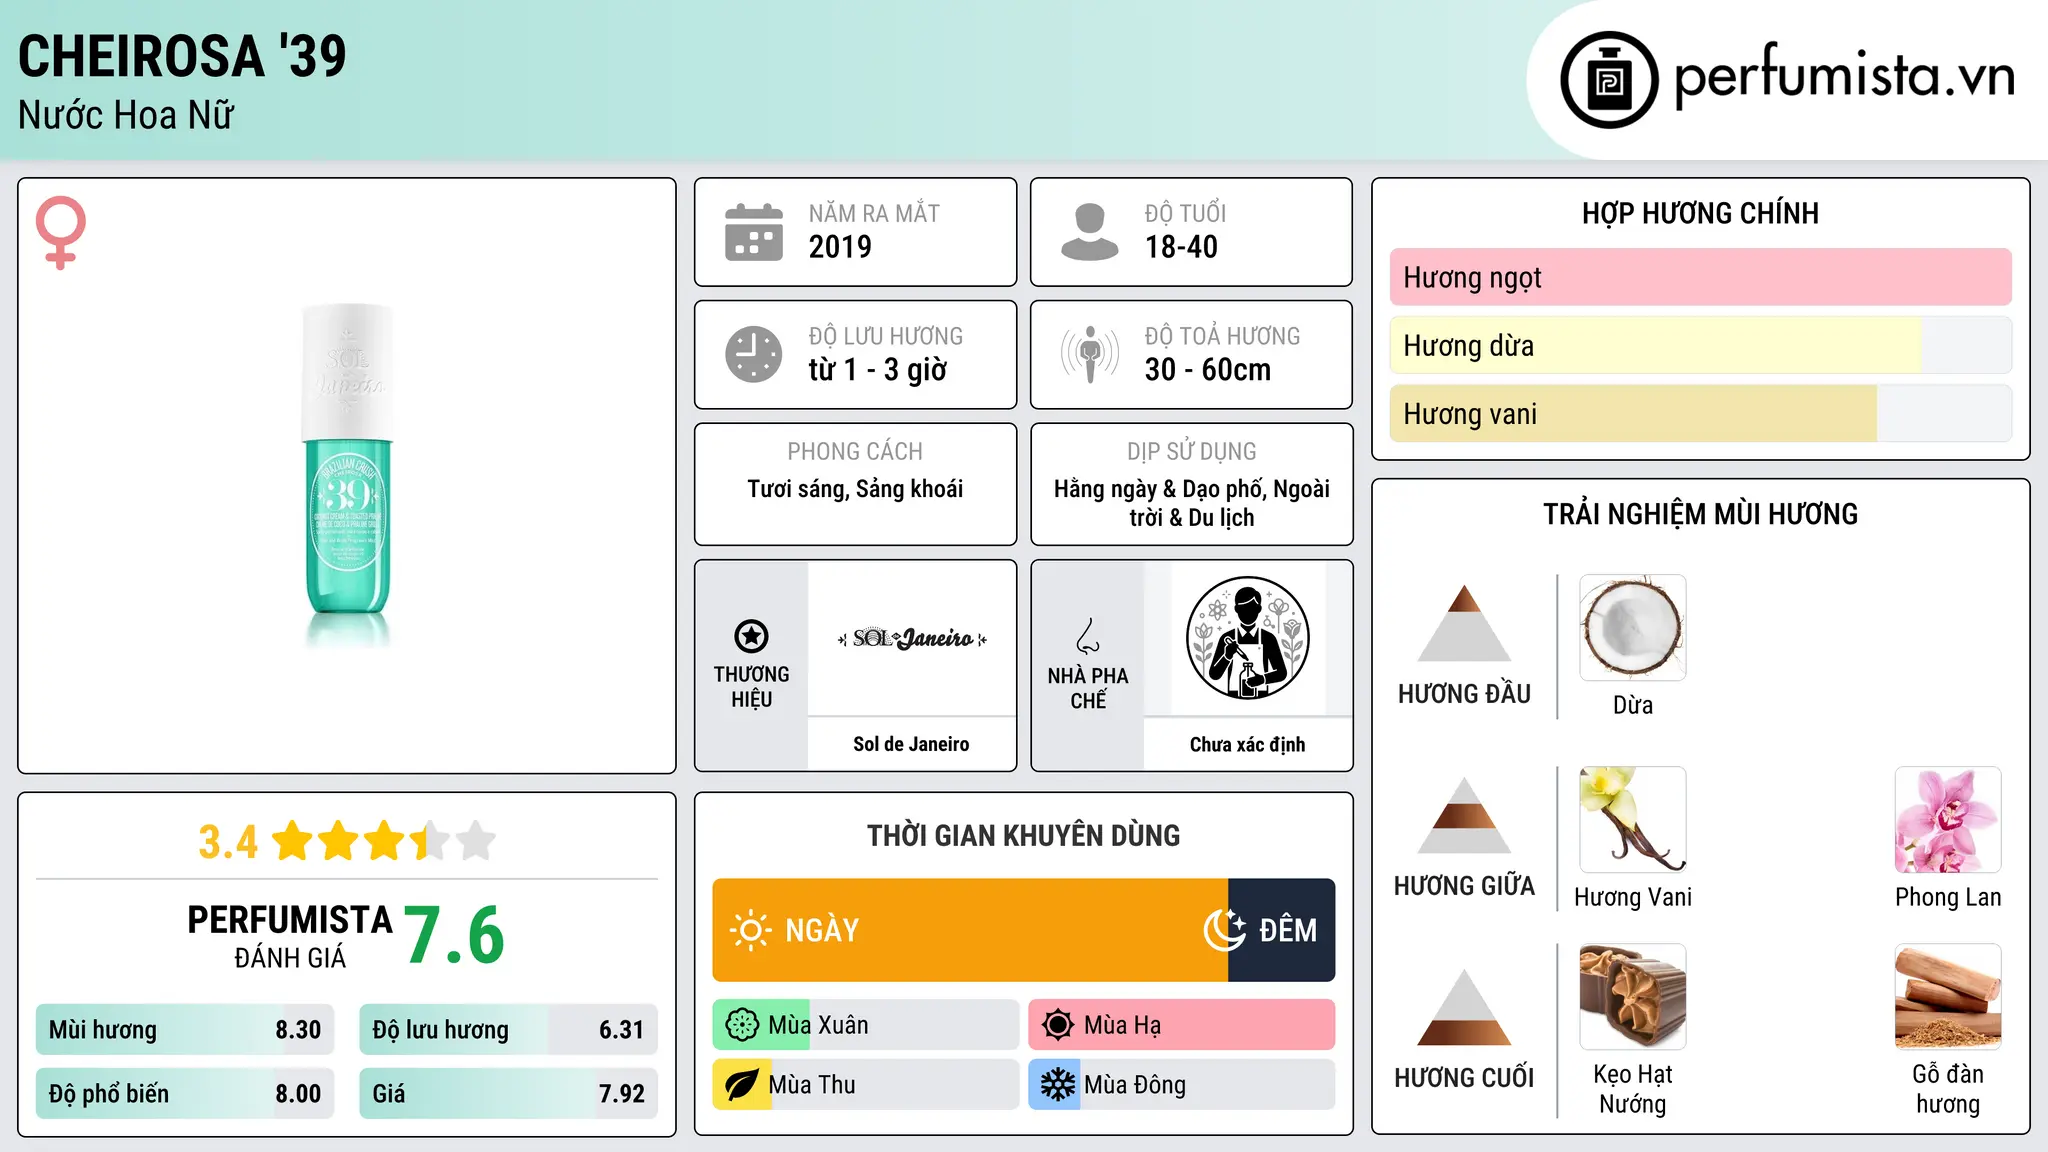This screenshot has height=1152, width=2048.
Task: Click the Cheirosa '39 bottle product image
Action: [347, 475]
